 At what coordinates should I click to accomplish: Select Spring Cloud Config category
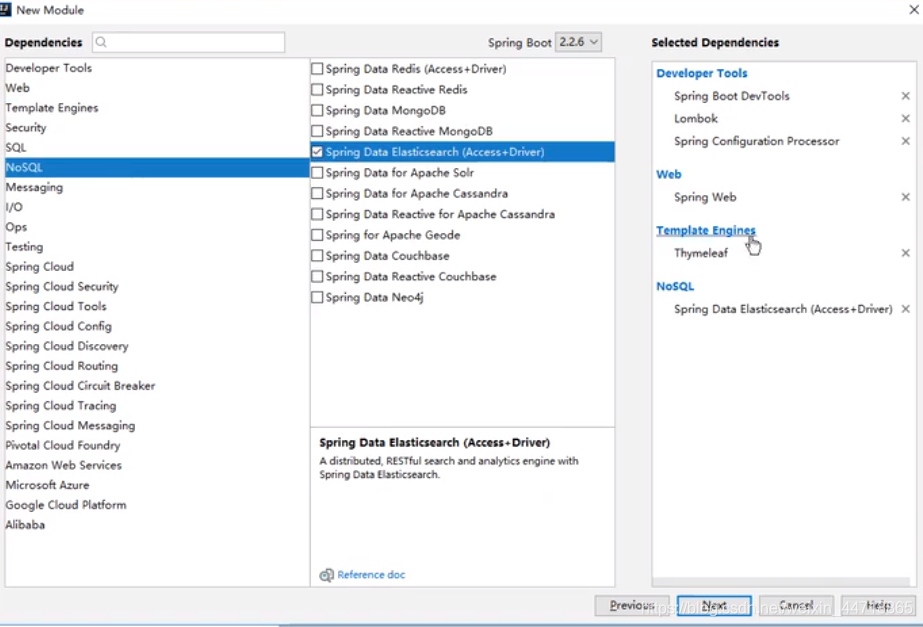click(157, 326)
